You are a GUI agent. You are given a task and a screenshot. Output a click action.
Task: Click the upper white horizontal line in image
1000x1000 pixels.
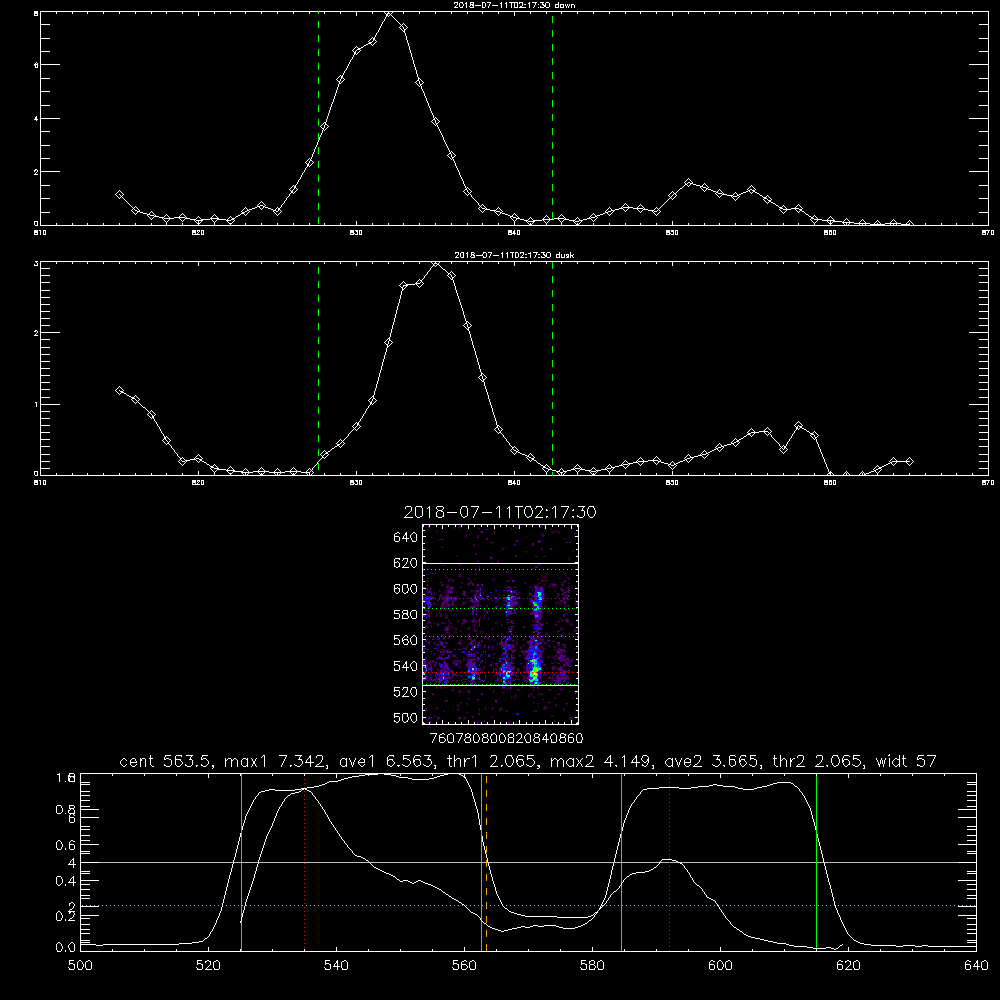pos(501,564)
